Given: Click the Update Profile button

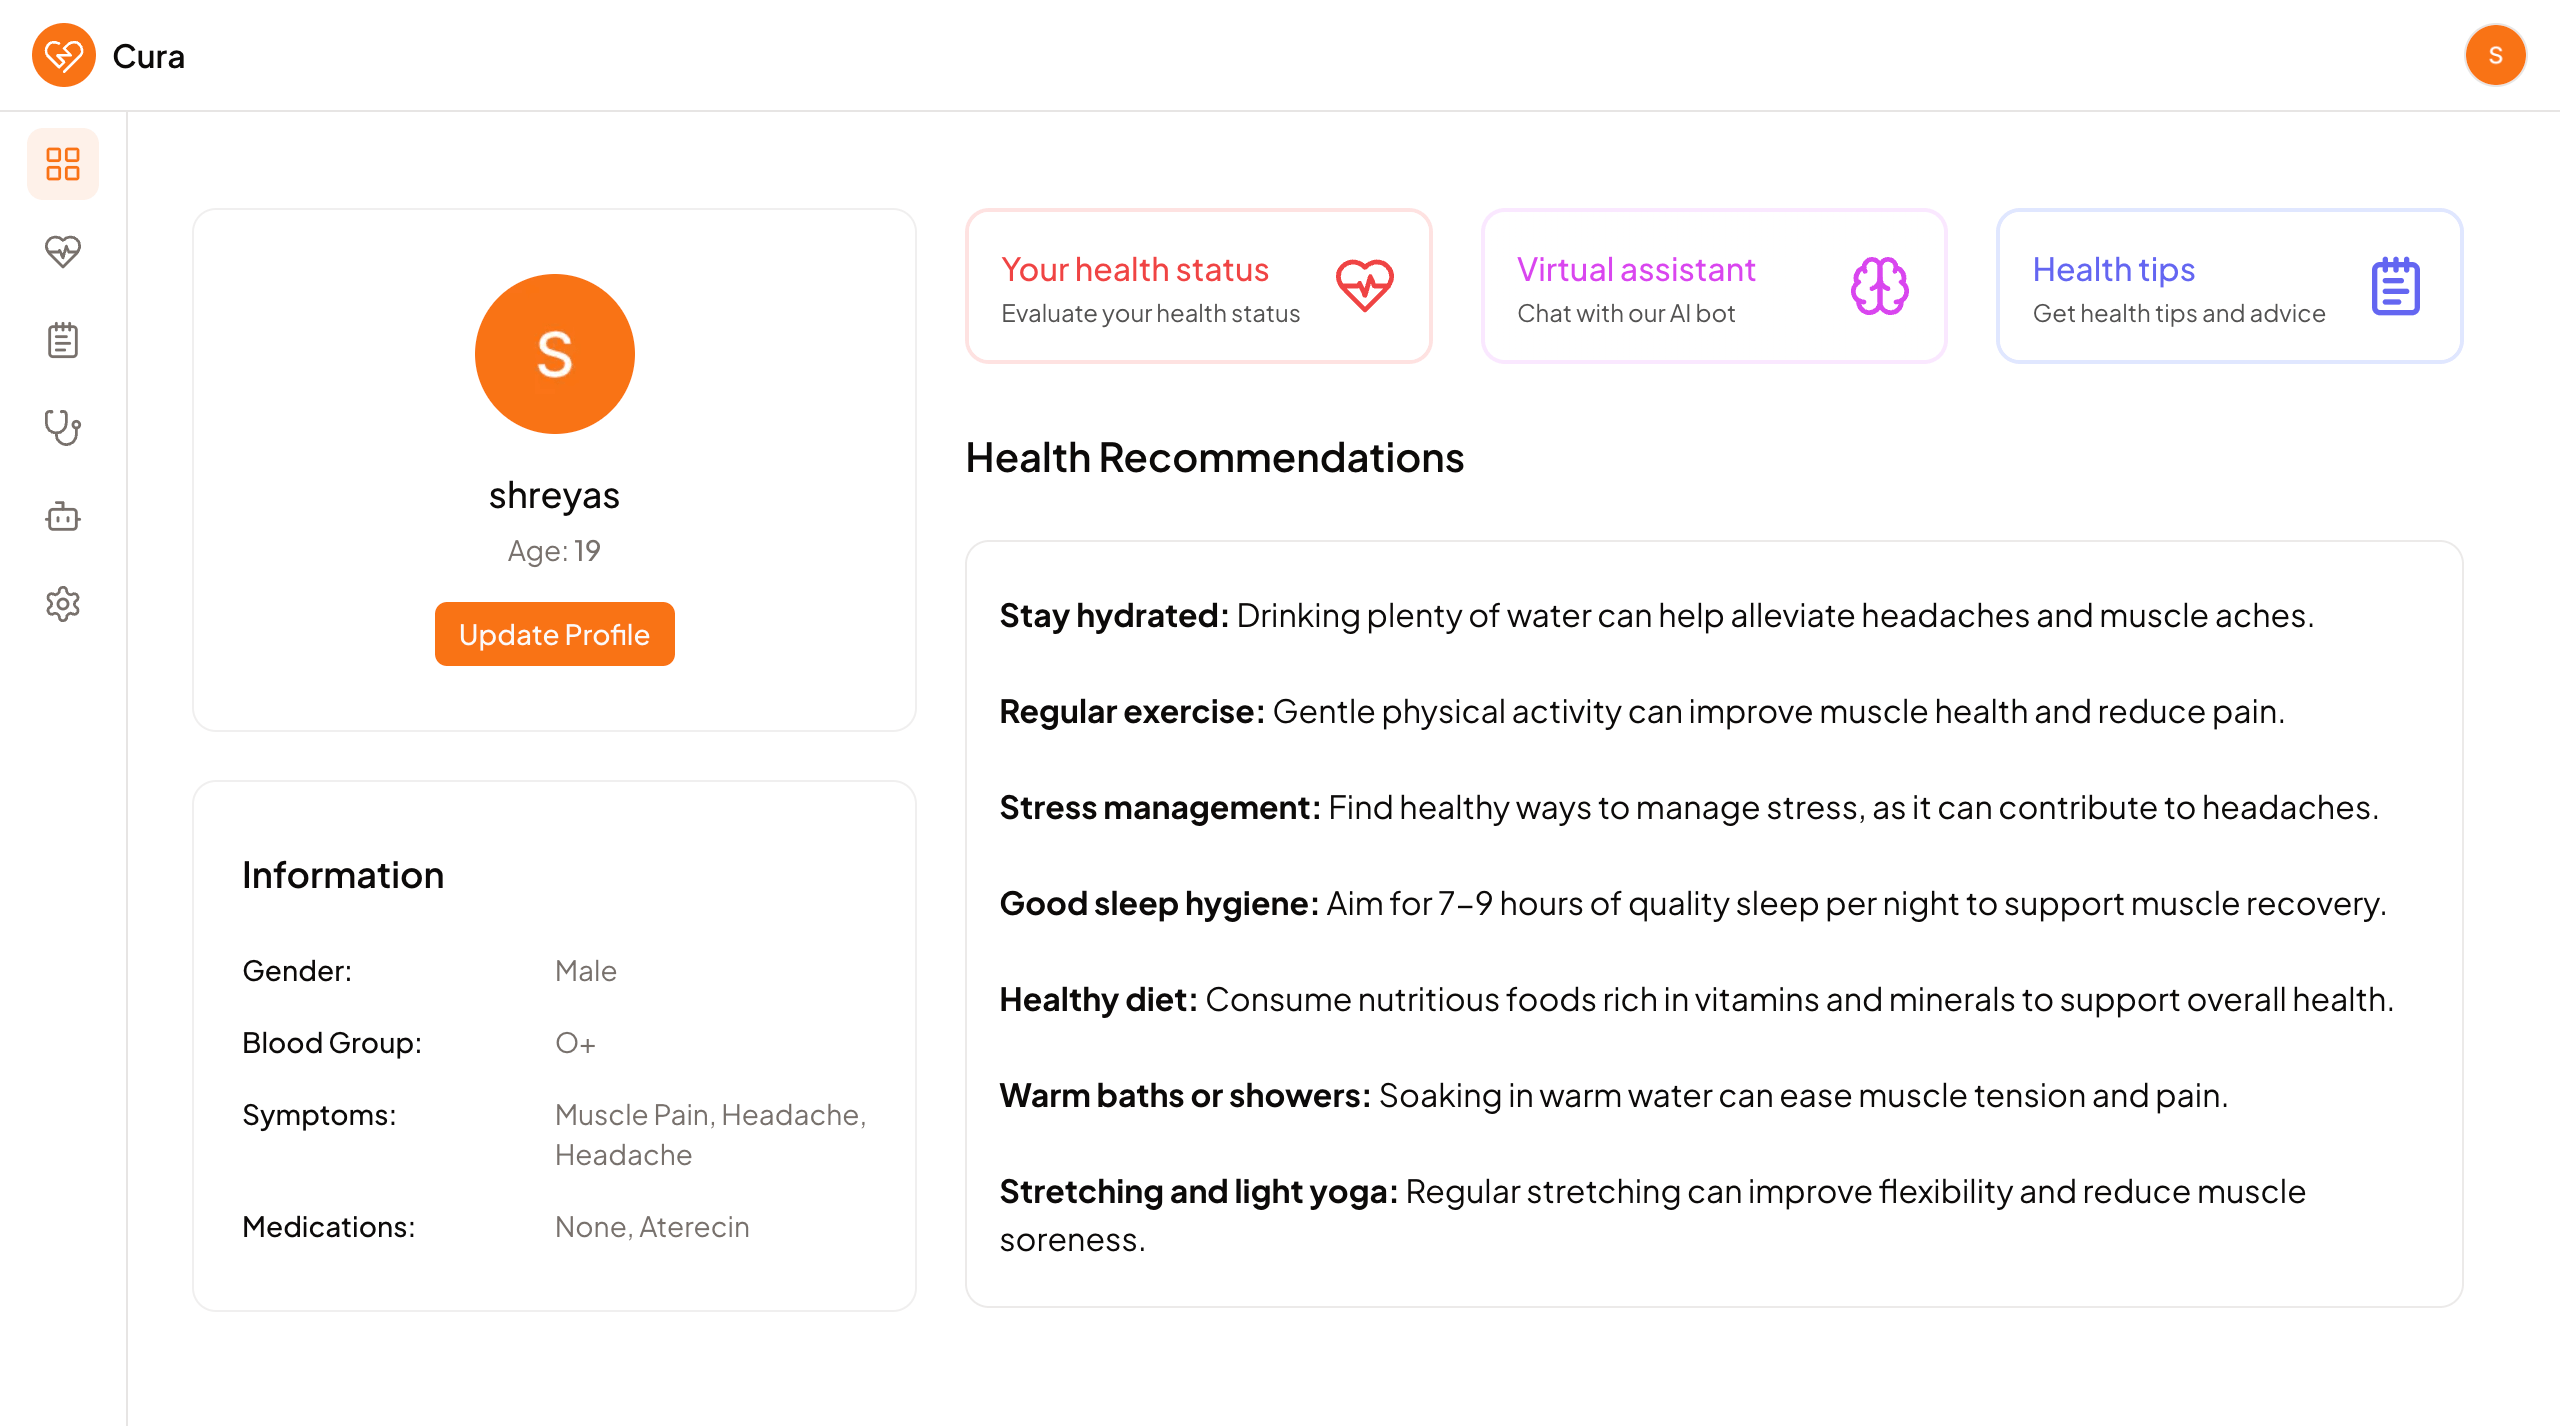Looking at the screenshot, I should [555, 634].
